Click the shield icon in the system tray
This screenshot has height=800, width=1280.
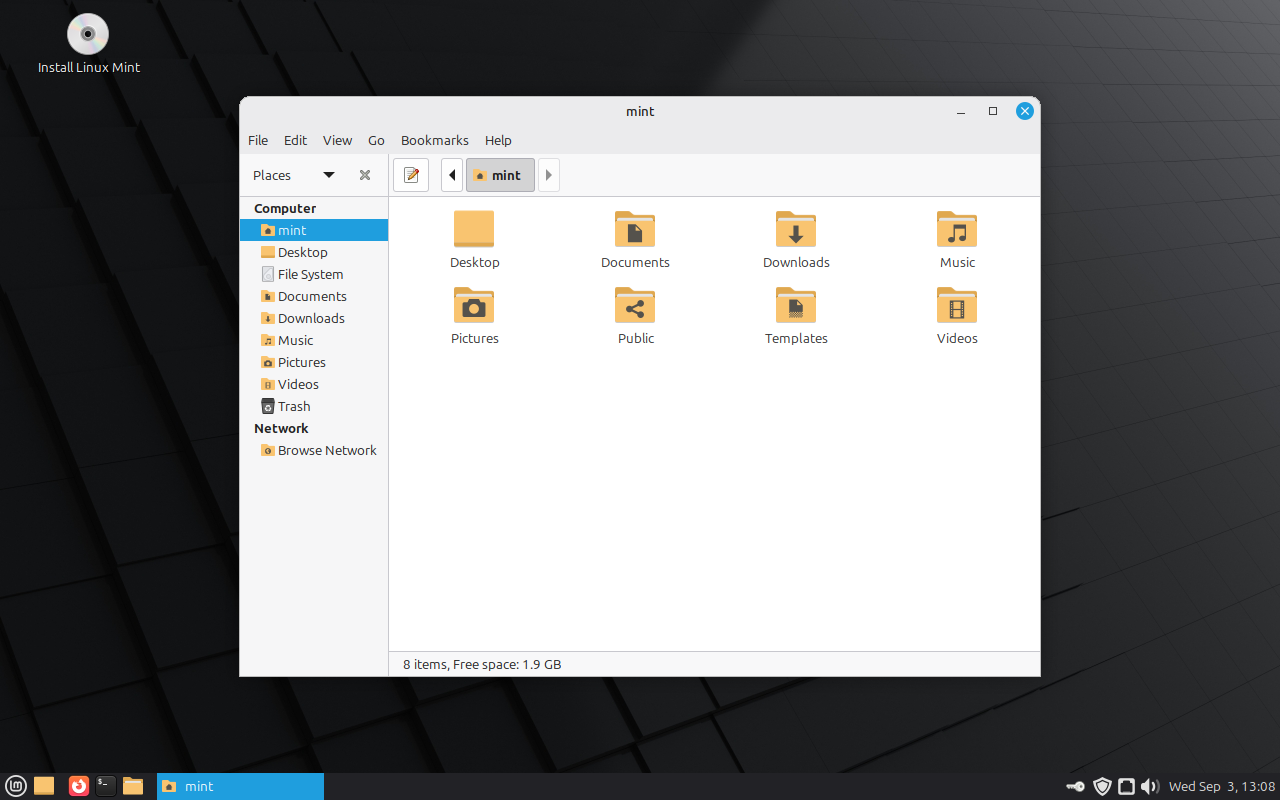1102,786
